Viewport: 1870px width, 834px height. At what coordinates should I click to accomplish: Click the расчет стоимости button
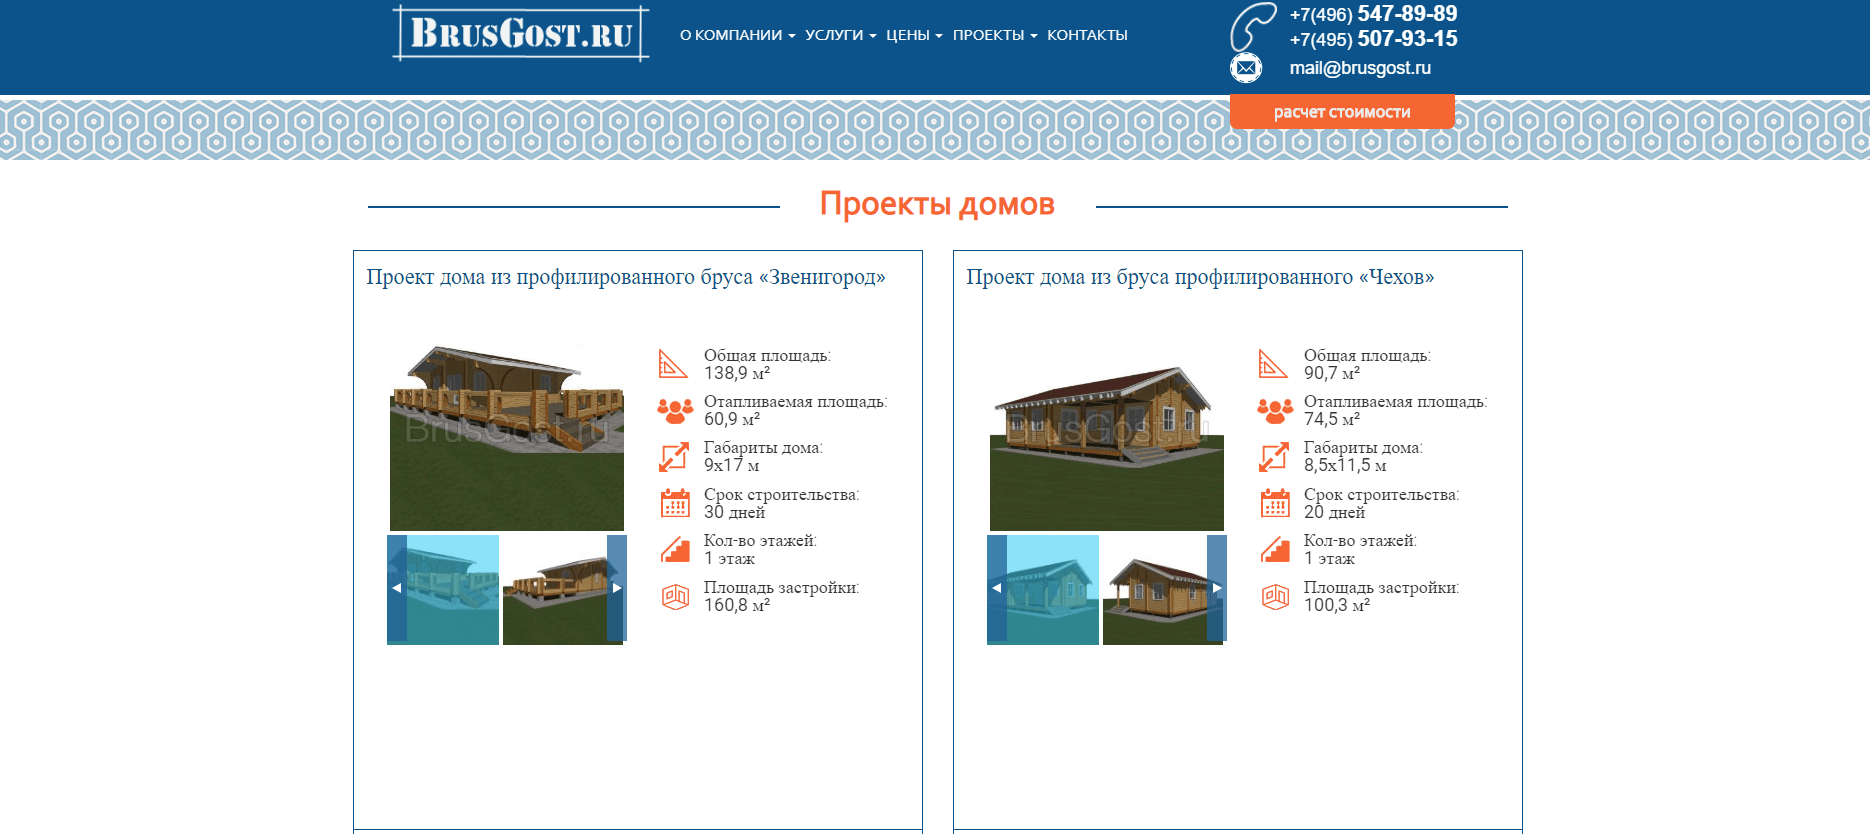1342,112
